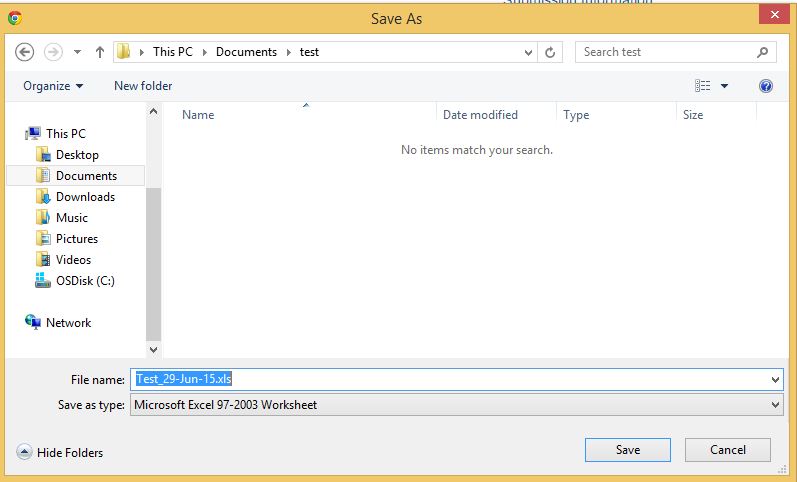
Task: Select Network in the navigation pane
Action: [x=68, y=323]
